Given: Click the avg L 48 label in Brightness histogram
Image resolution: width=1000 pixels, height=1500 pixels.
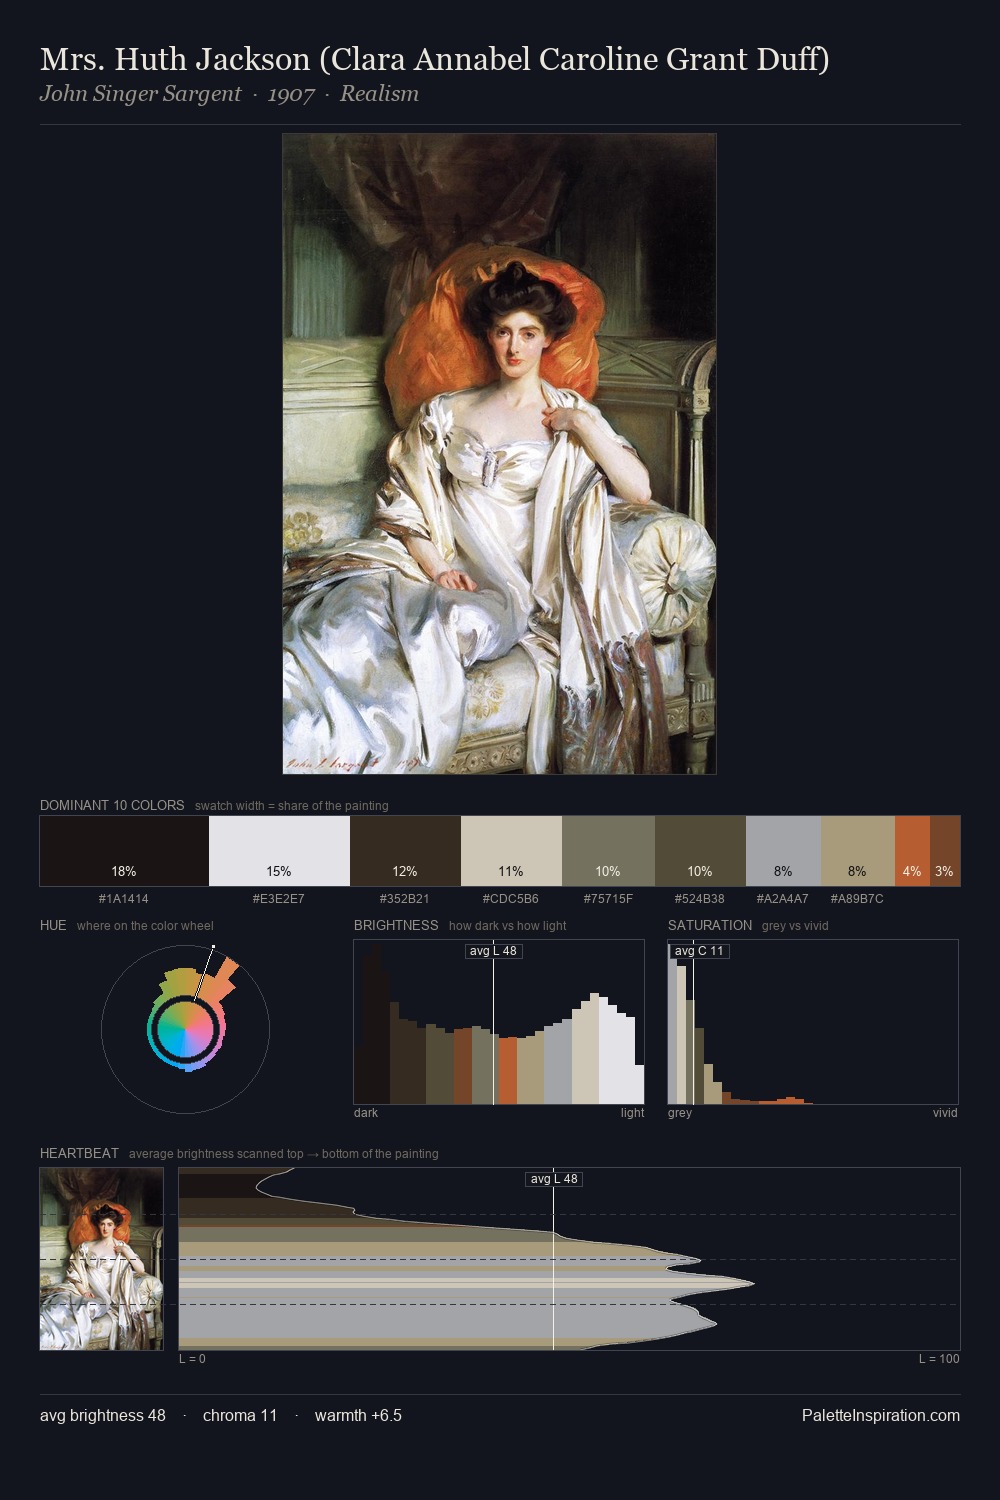Looking at the screenshot, I should tap(494, 951).
